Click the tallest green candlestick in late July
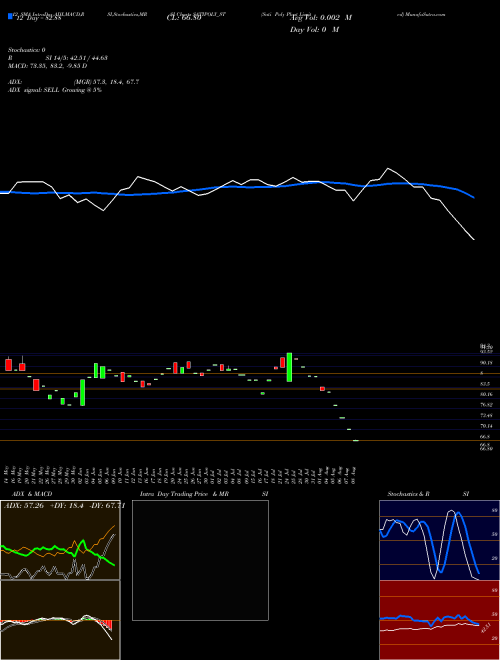 click(289, 367)
